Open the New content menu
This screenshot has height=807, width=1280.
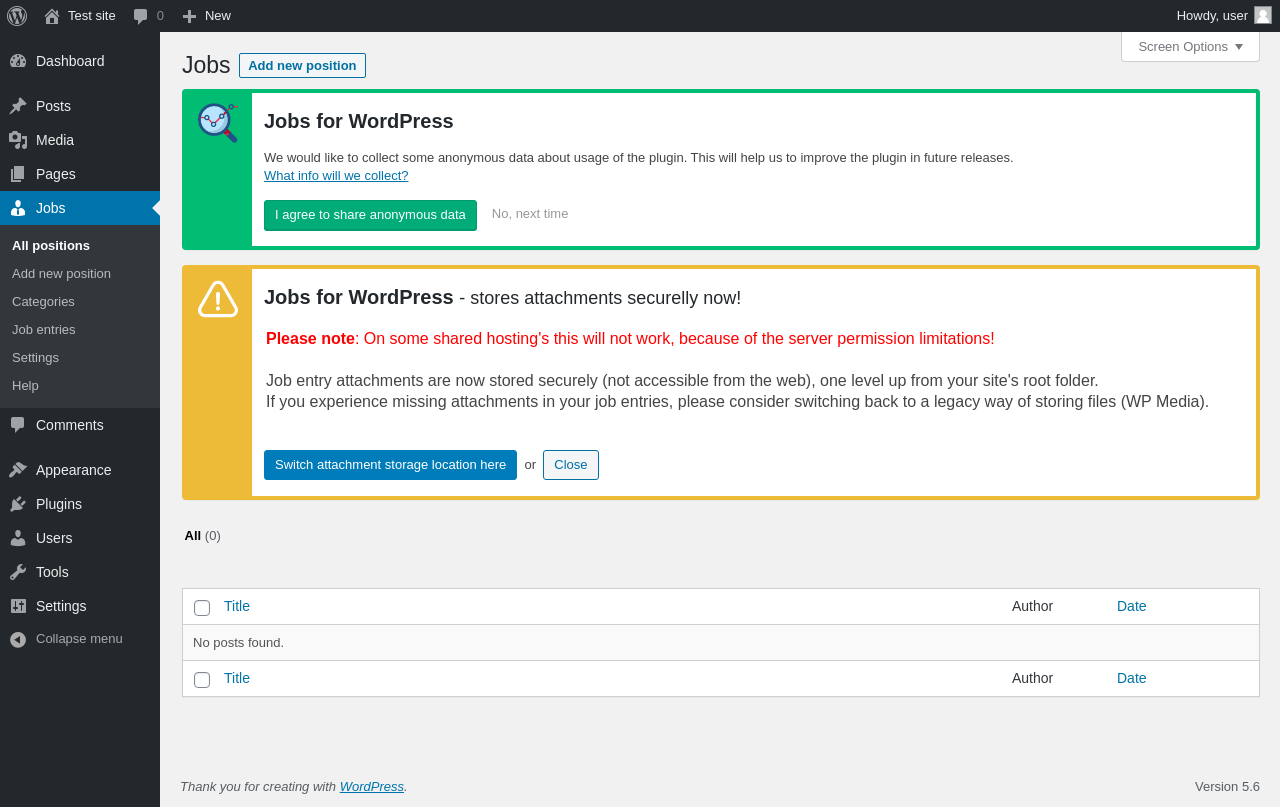tap(207, 16)
